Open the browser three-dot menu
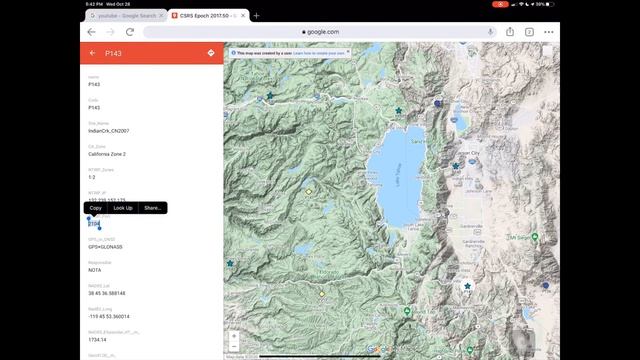This screenshot has width=640, height=360. (x=549, y=32)
